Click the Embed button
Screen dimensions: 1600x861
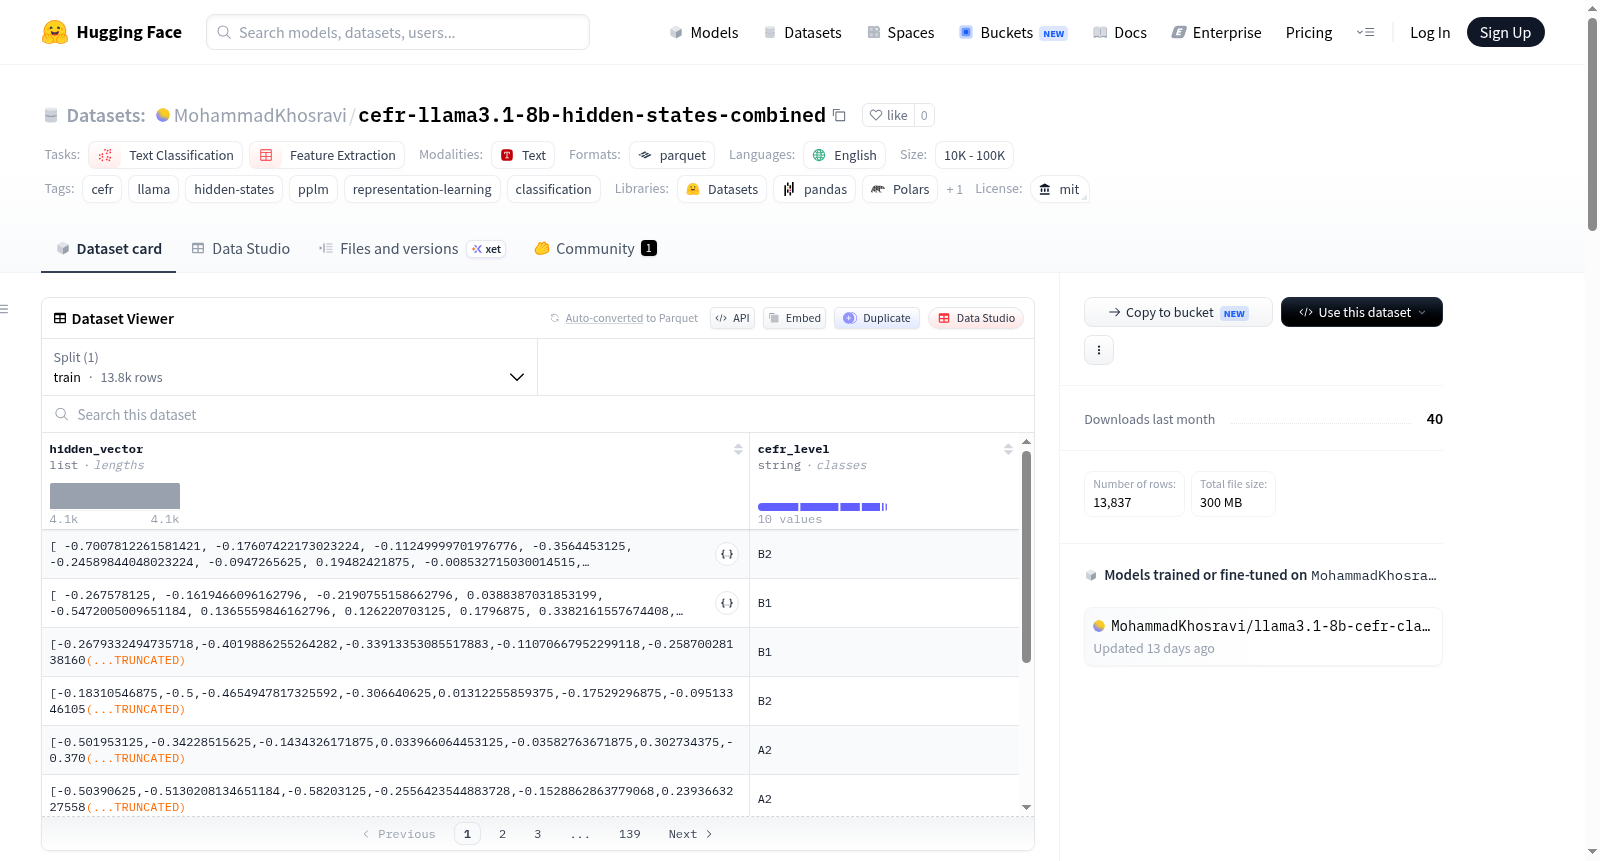(794, 318)
